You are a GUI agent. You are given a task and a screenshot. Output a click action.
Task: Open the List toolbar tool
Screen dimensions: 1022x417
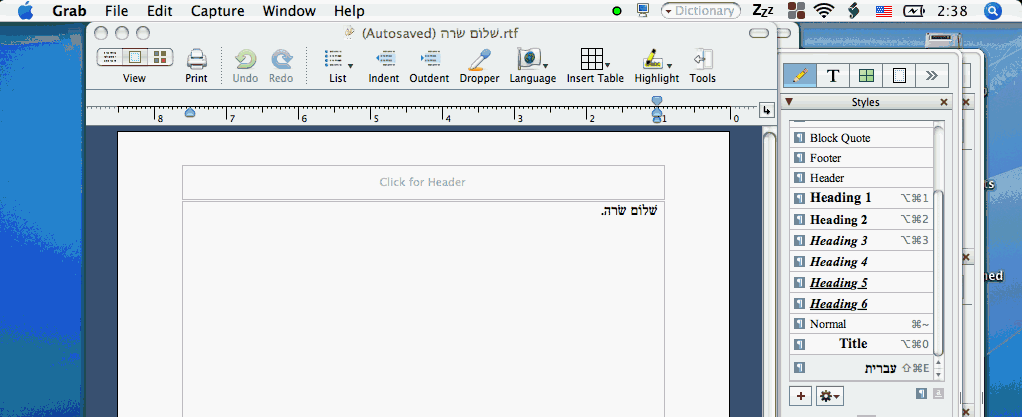coord(338,59)
